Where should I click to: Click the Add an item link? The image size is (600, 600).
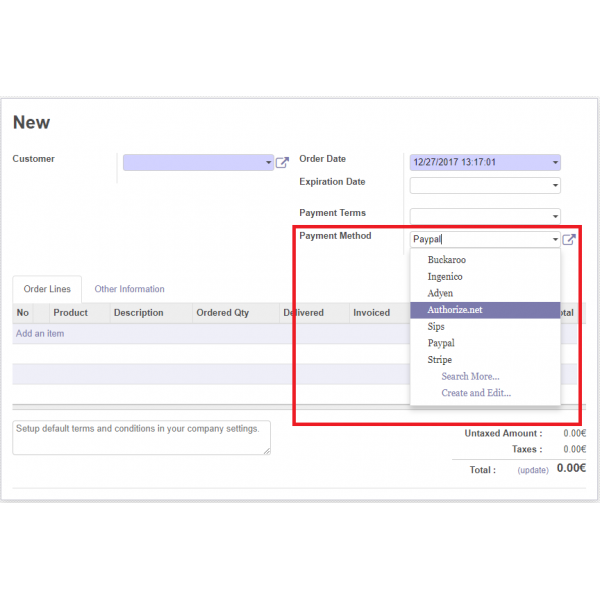click(x=40, y=334)
